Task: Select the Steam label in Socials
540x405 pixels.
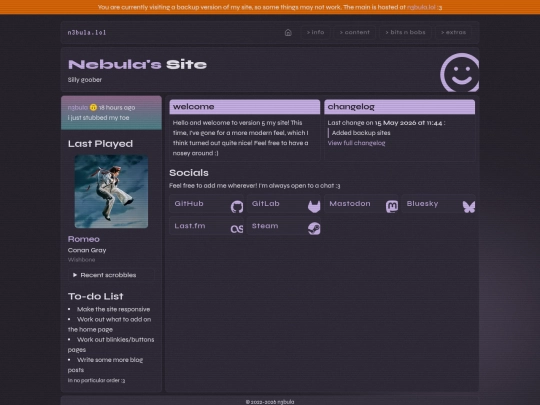Action: tap(265, 226)
